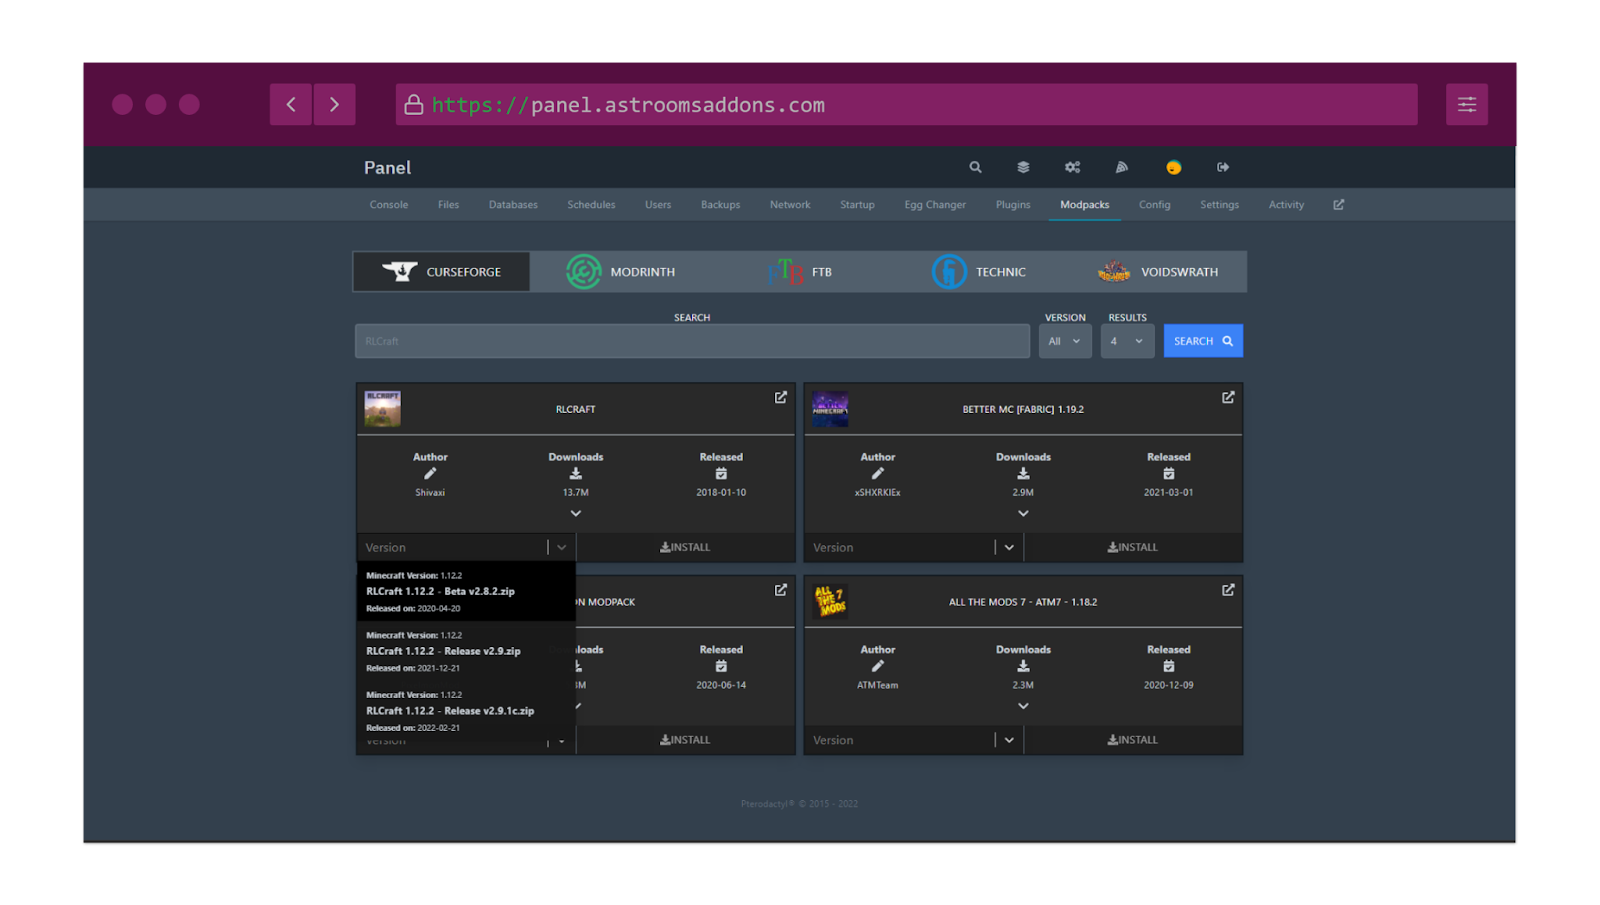Collapse the RLCraft Version dropdown
Viewport: 1600px width, 905px height.
point(466,547)
